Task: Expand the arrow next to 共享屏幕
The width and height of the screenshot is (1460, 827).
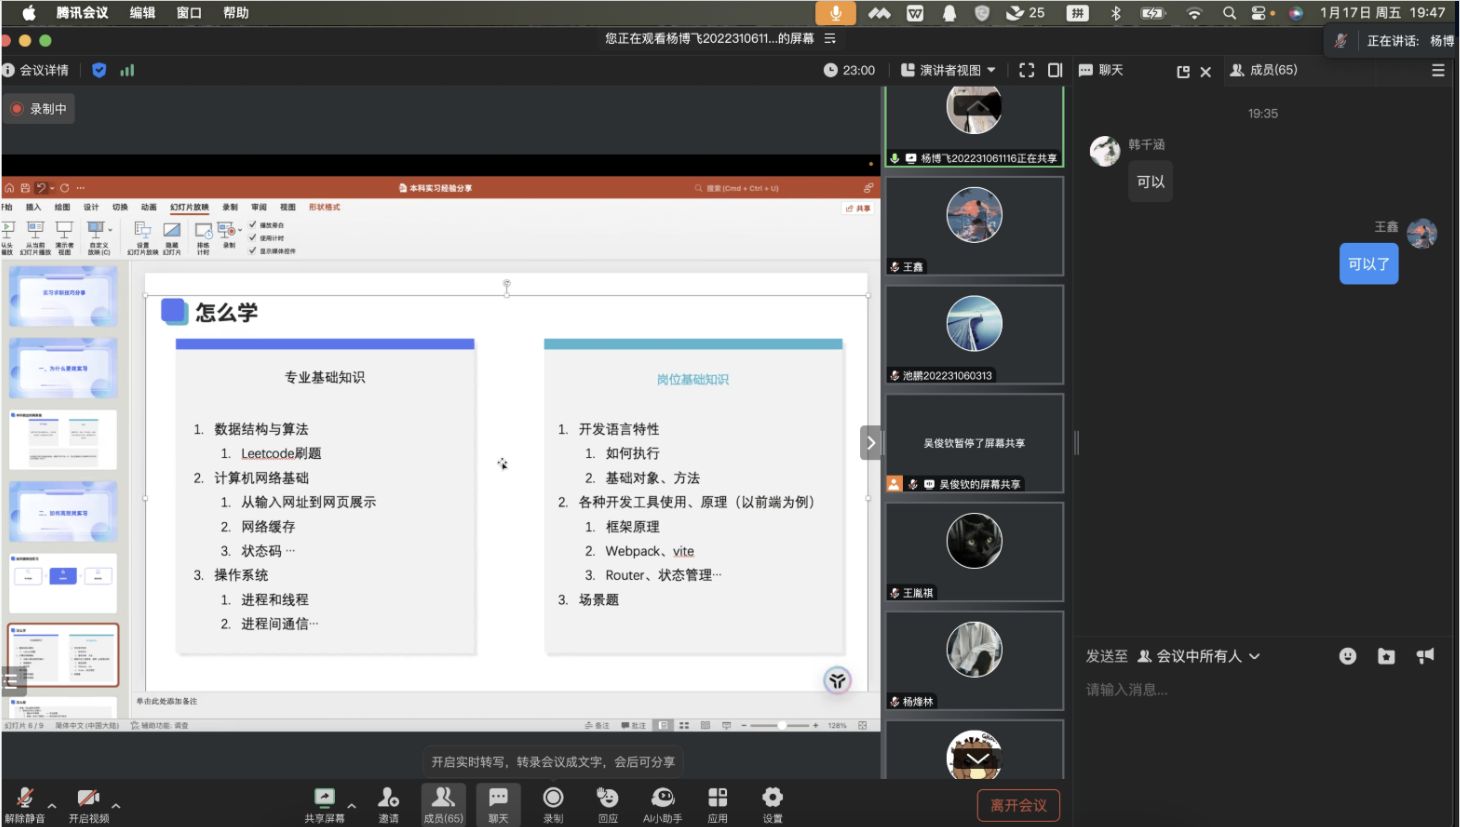Action: 351,805
